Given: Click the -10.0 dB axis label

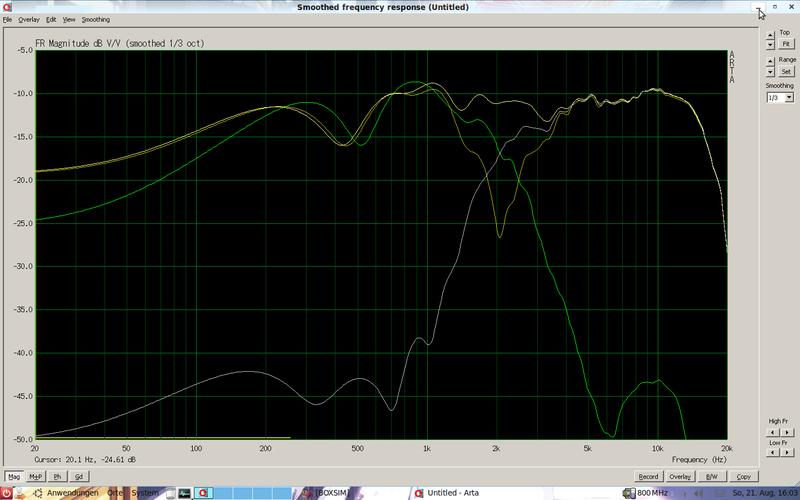Looking at the screenshot, I should [23, 94].
